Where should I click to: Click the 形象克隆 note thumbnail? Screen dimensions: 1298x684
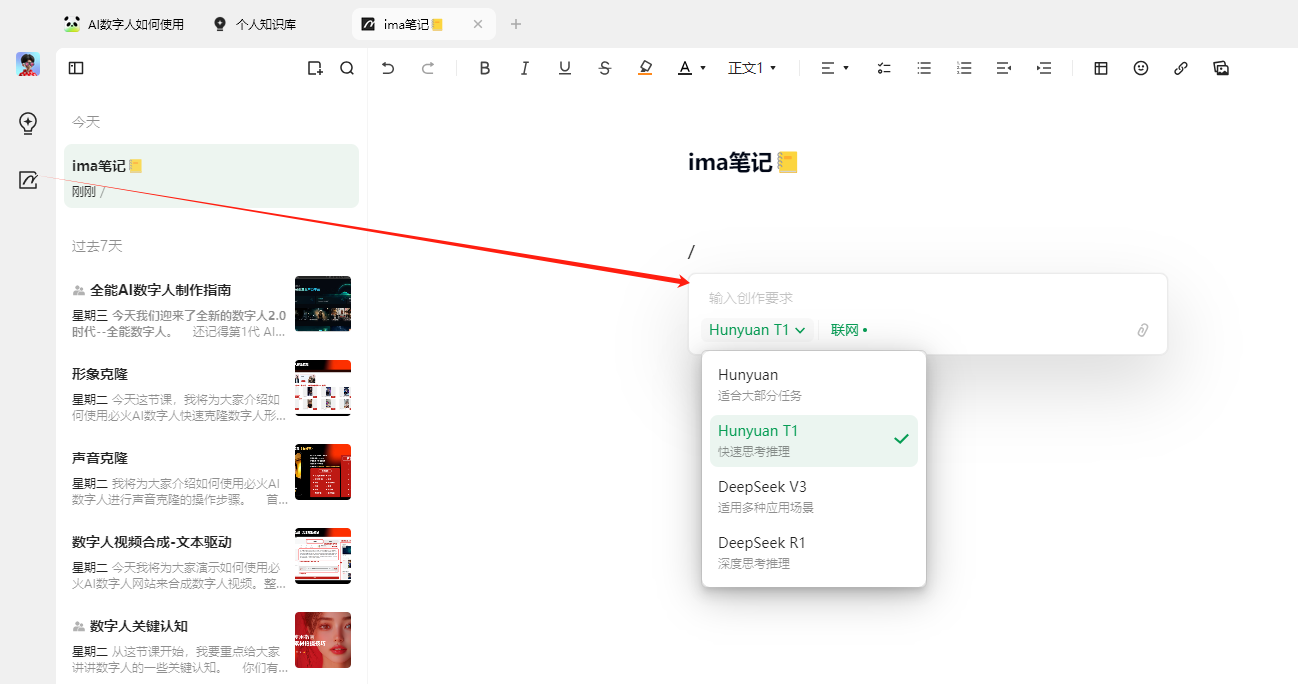(x=323, y=388)
